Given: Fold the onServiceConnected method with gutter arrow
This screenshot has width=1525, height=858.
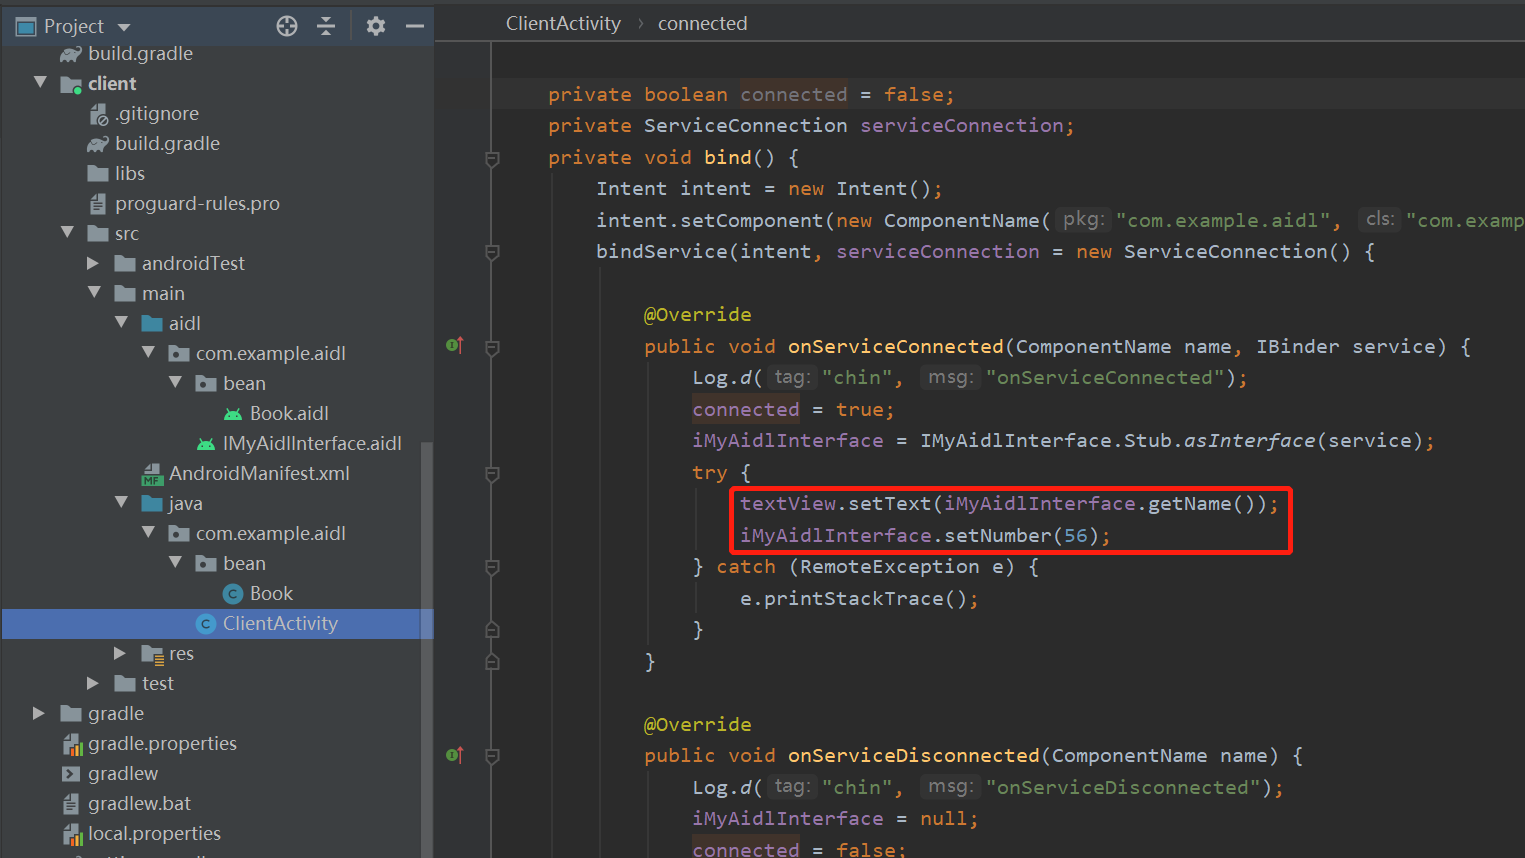Looking at the screenshot, I should 491,346.
